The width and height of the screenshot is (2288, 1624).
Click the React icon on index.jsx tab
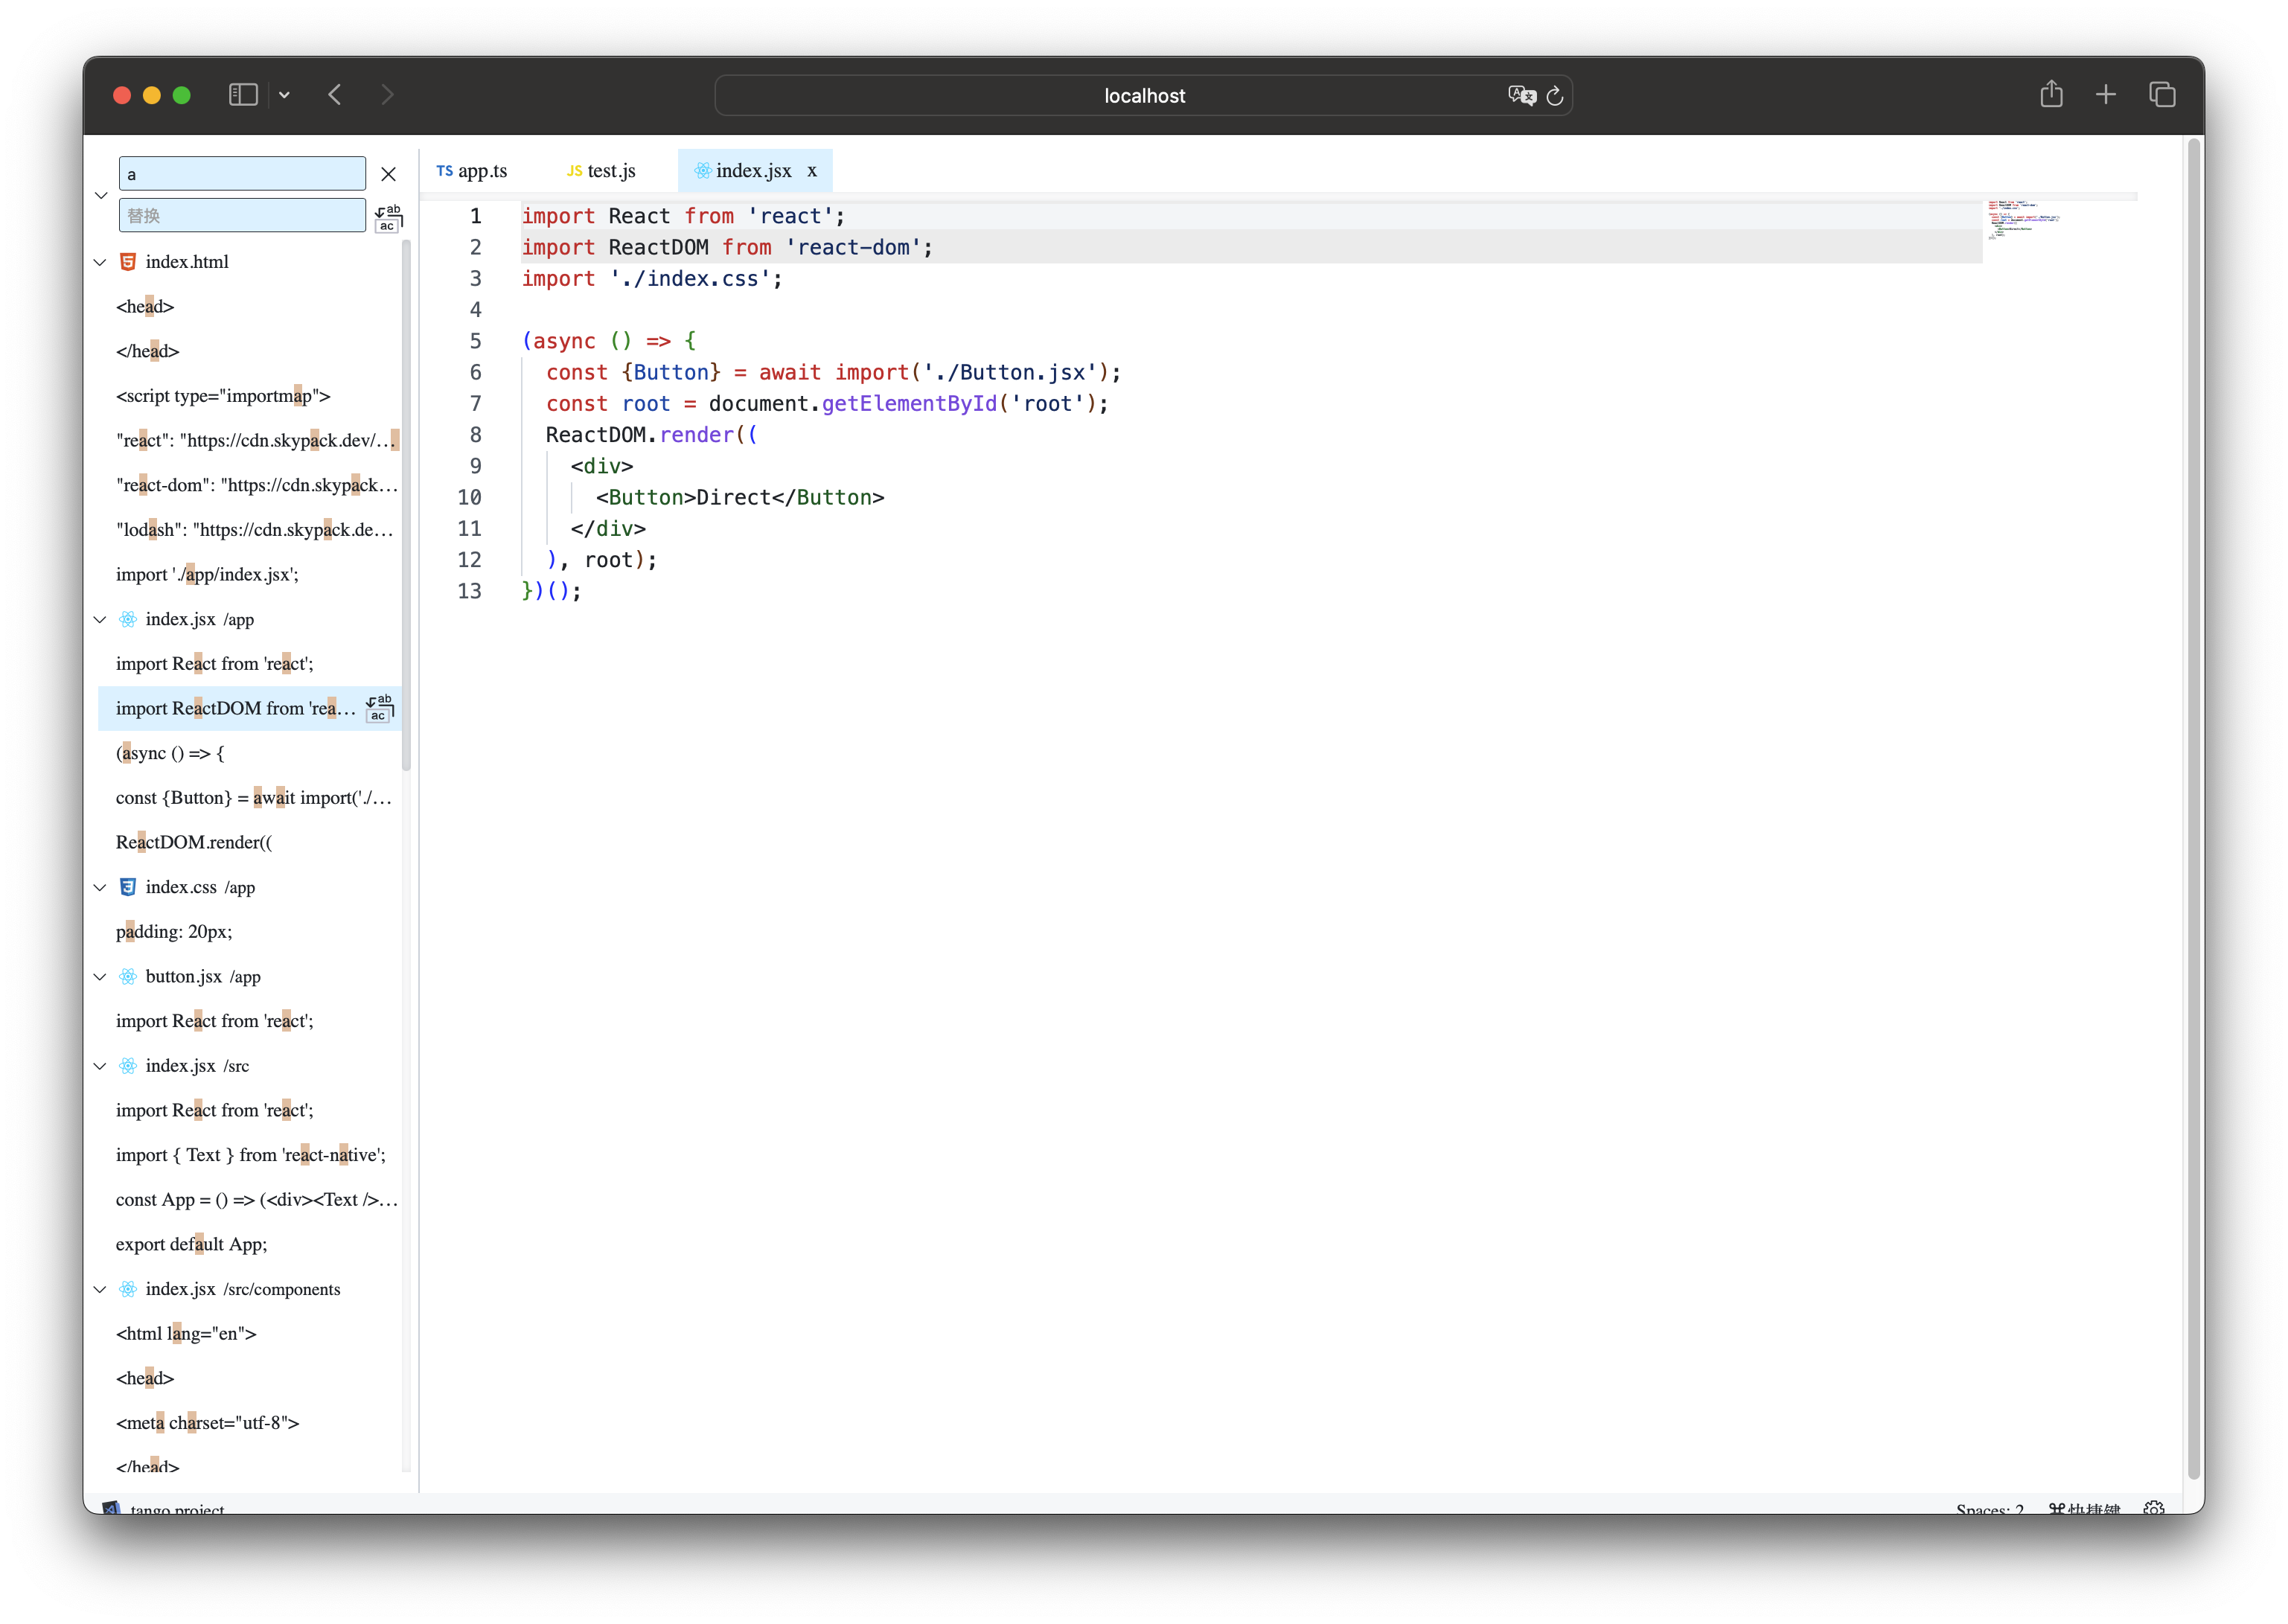pos(703,171)
